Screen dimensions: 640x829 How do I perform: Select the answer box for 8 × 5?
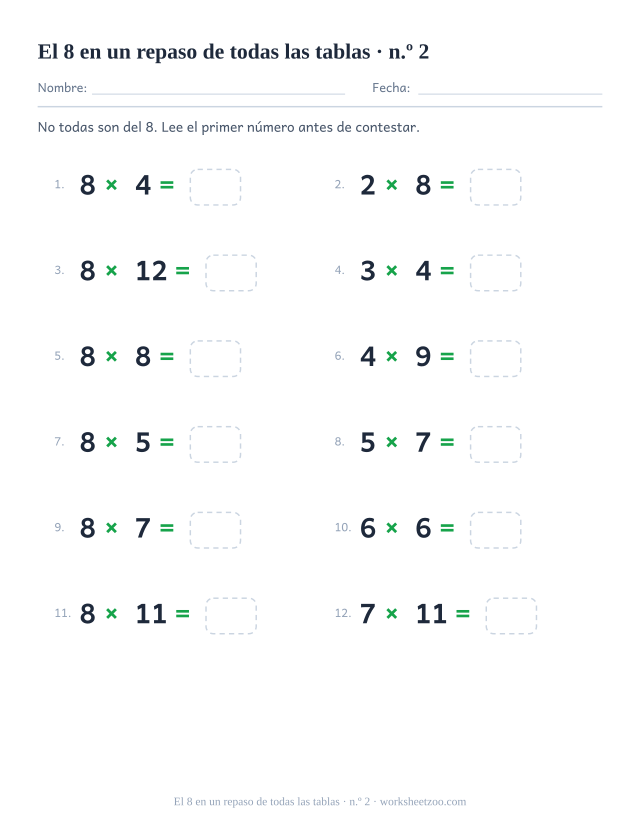click(215, 444)
